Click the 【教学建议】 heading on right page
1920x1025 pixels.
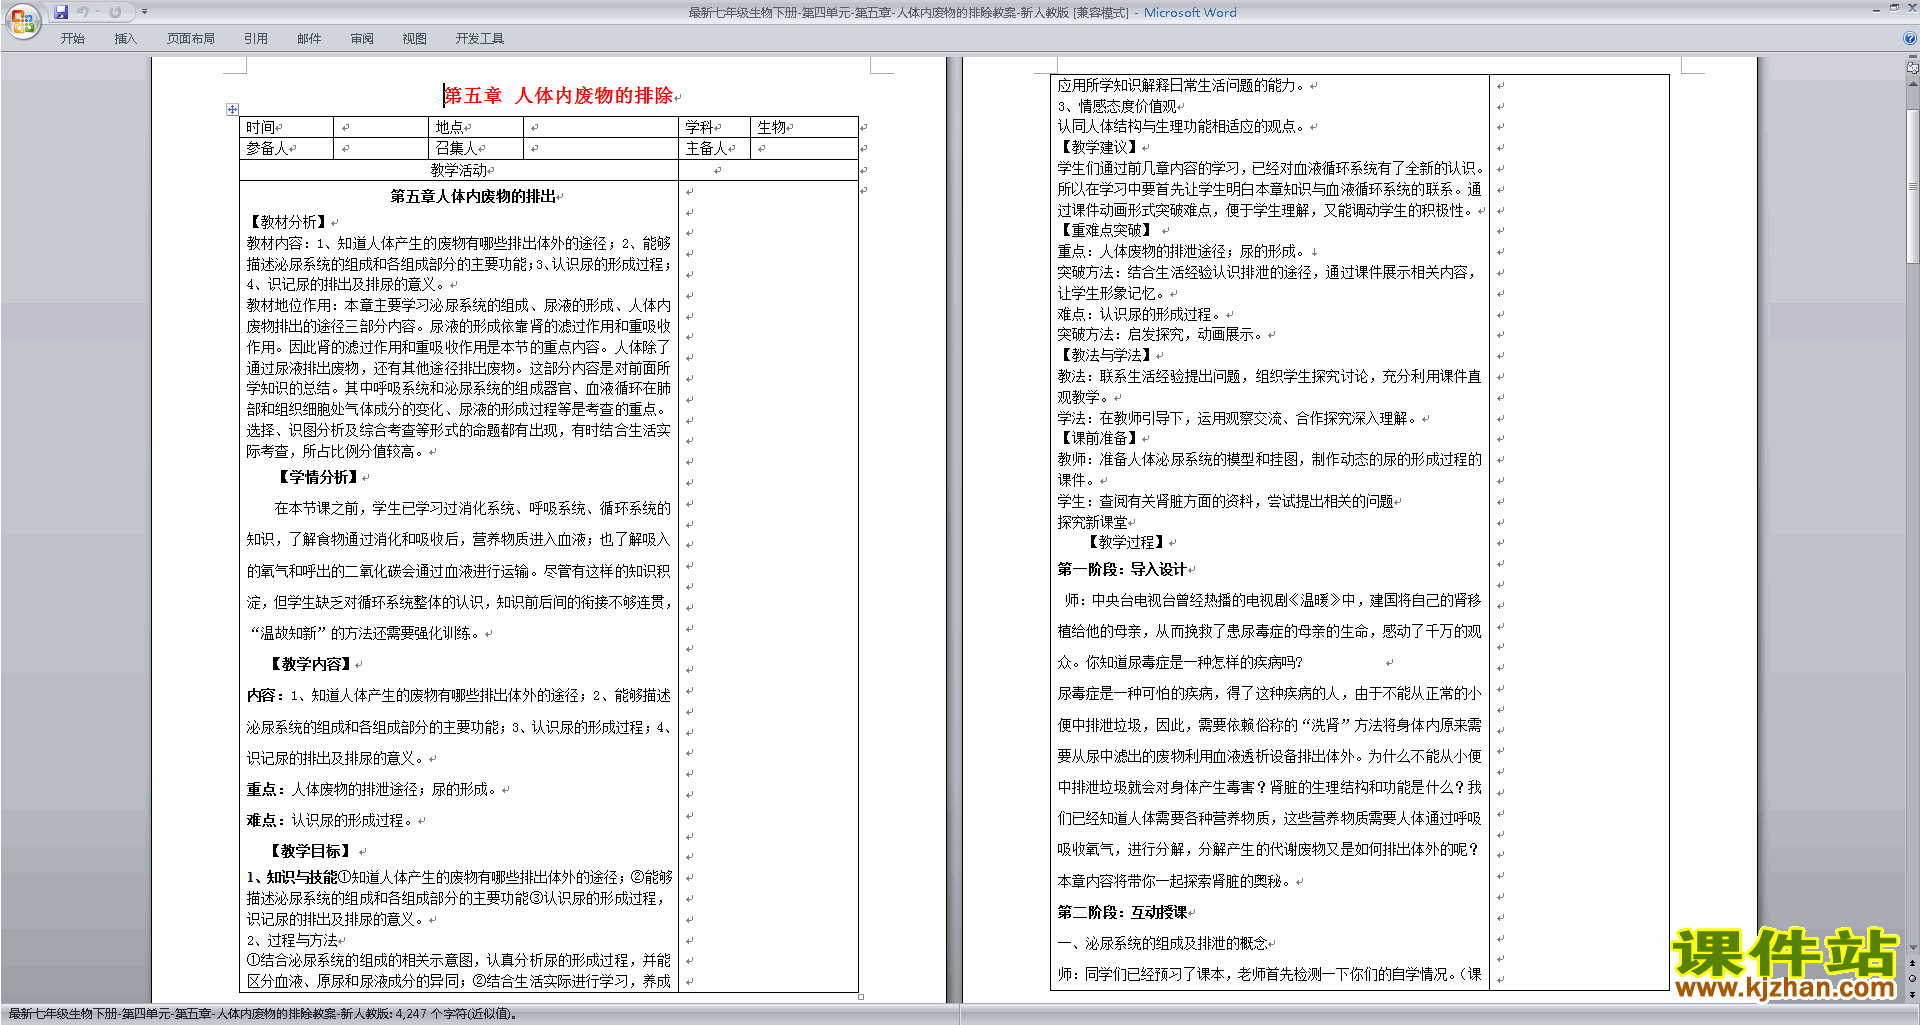[1099, 147]
